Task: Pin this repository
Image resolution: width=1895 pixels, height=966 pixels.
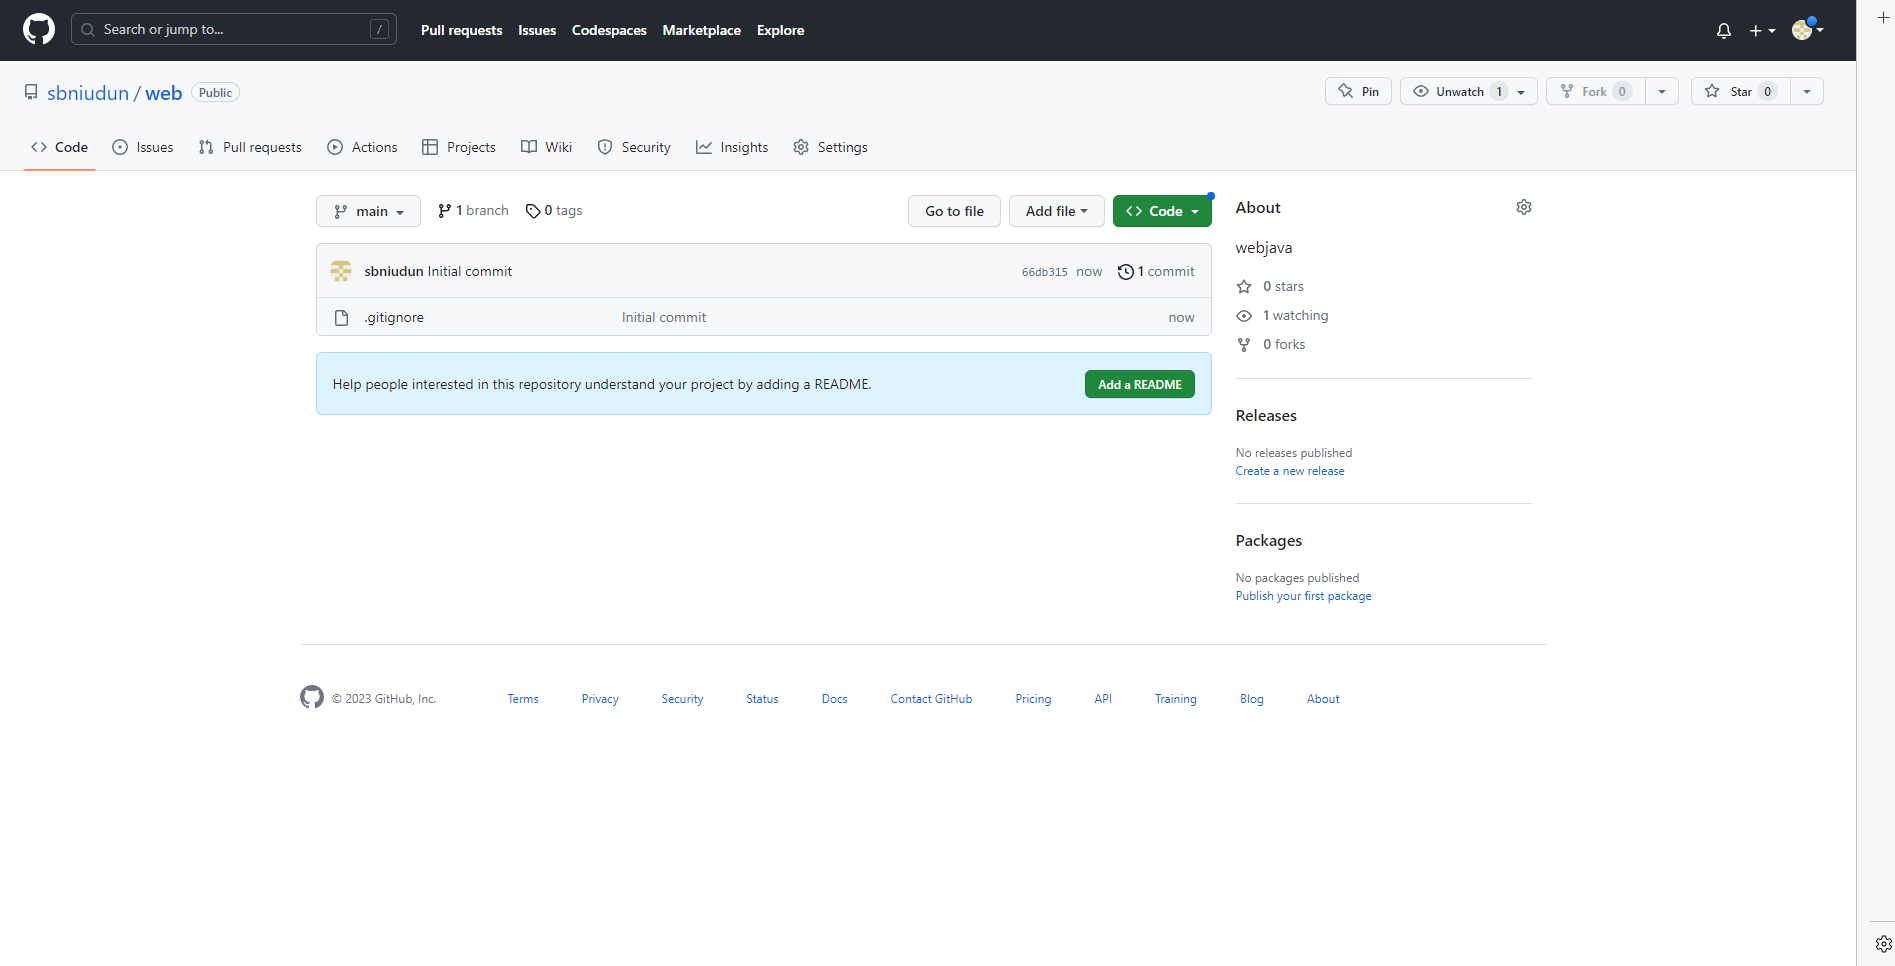Action: (1358, 92)
